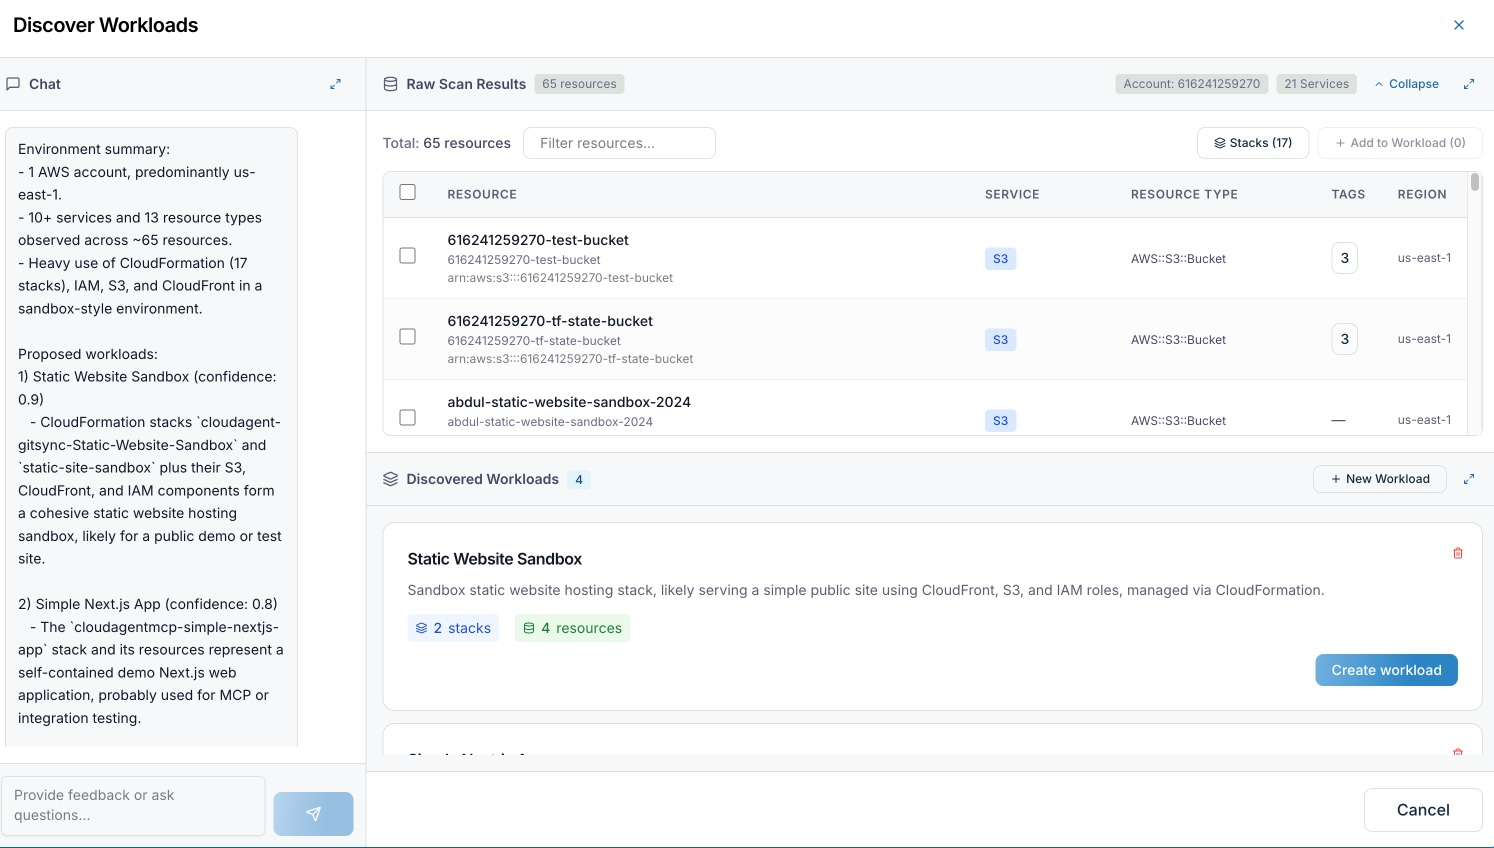The image size is (1494, 848).
Task: Check the tf-state-bucket resource
Action: [x=407, y=337]
